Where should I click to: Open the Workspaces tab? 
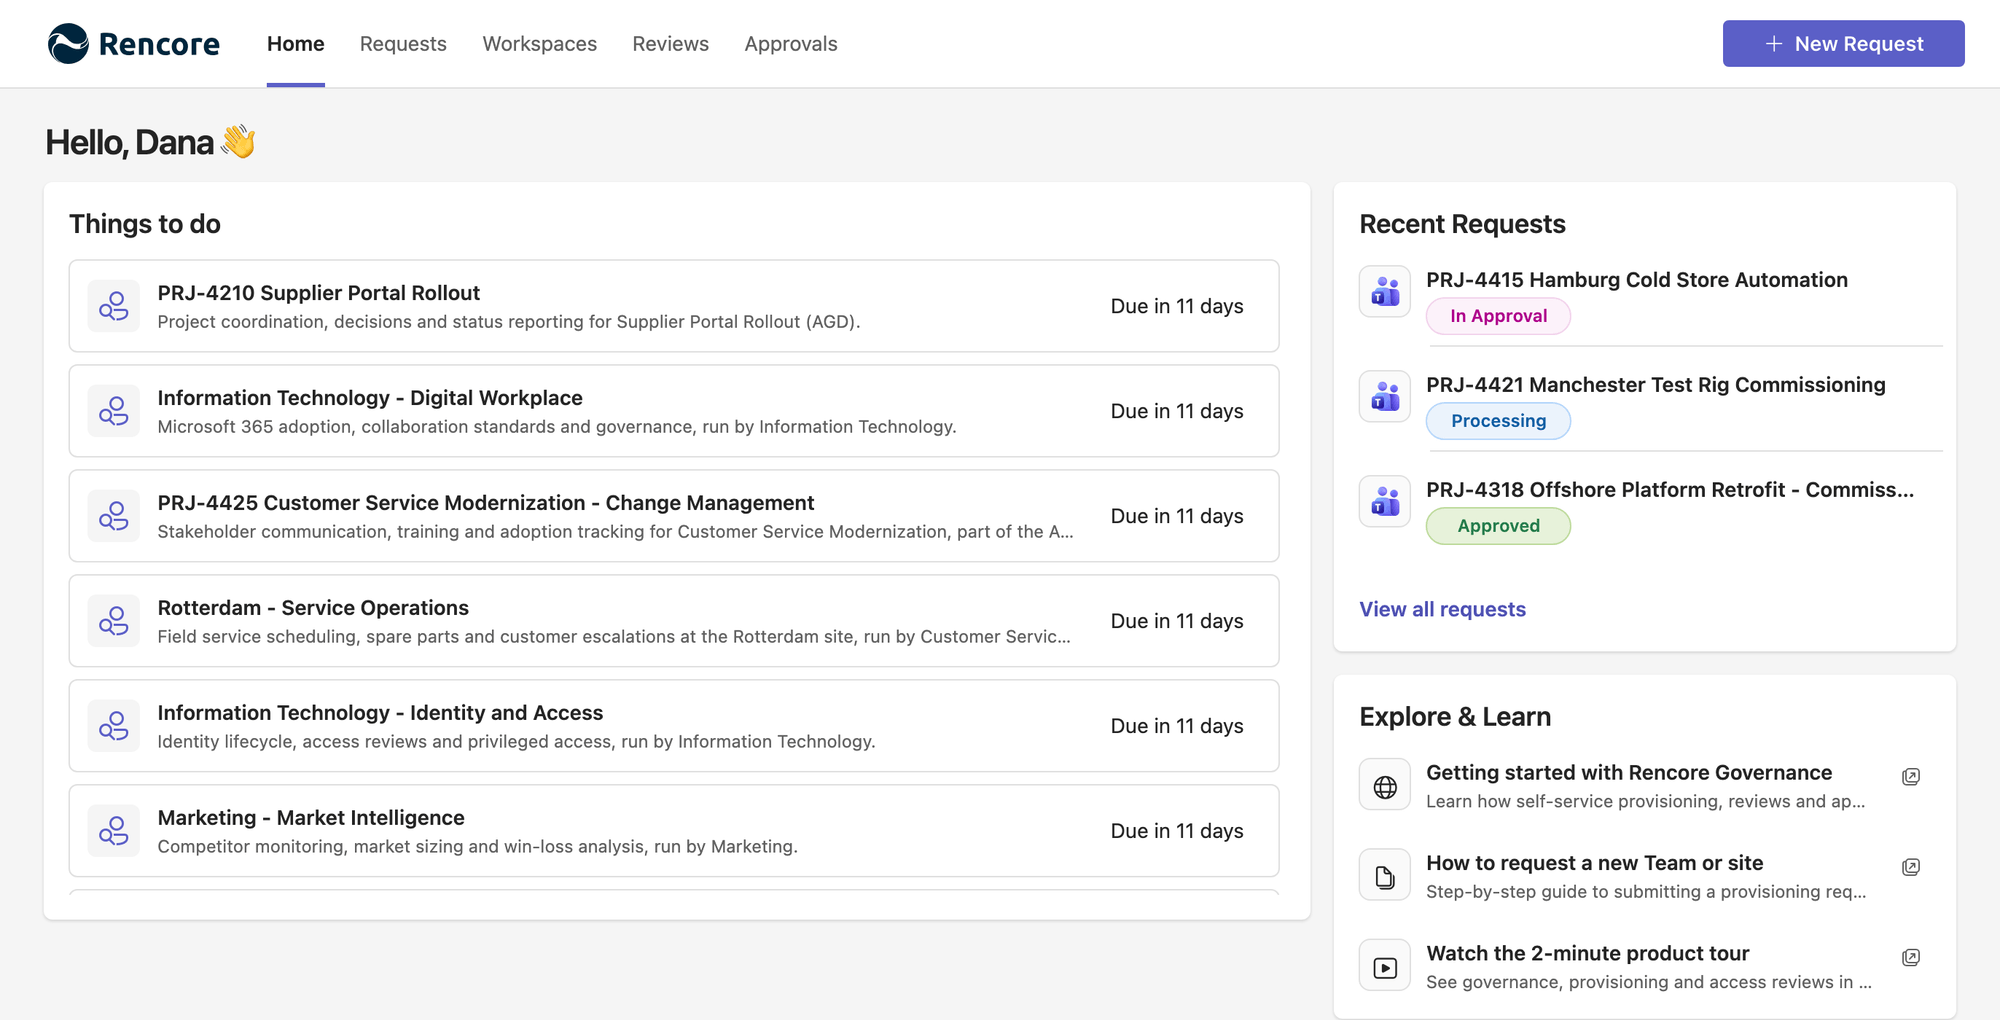click(540, 44)
